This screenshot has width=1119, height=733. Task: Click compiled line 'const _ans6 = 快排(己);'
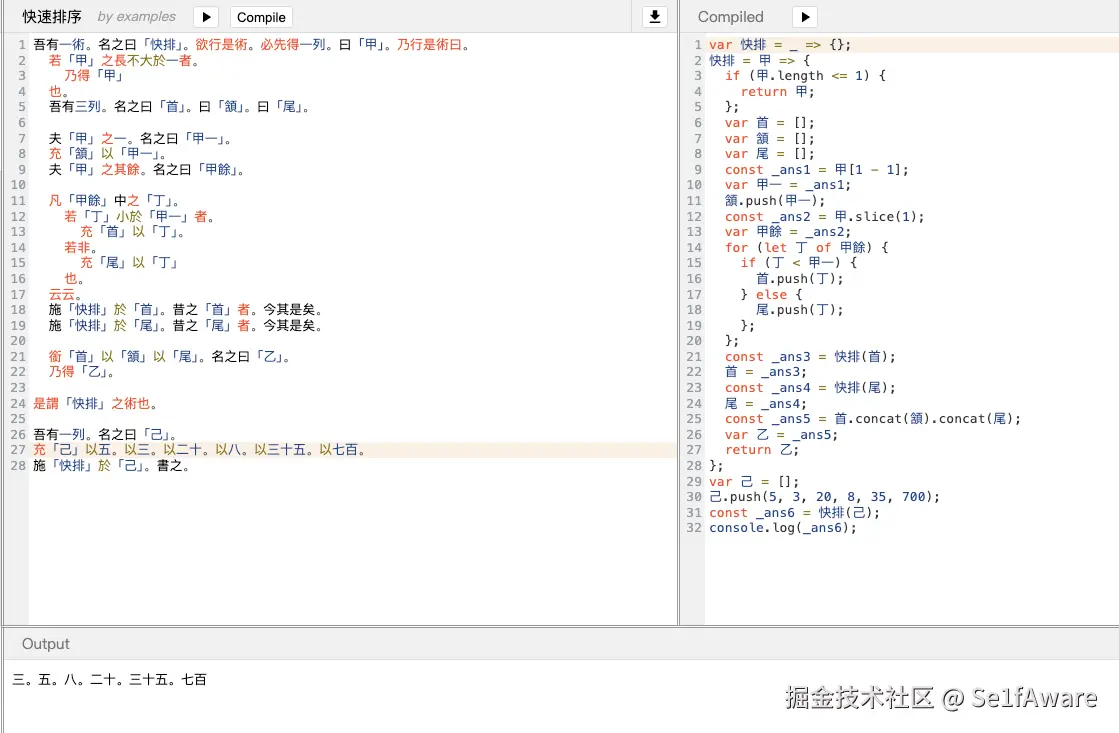tap(794, 512)
